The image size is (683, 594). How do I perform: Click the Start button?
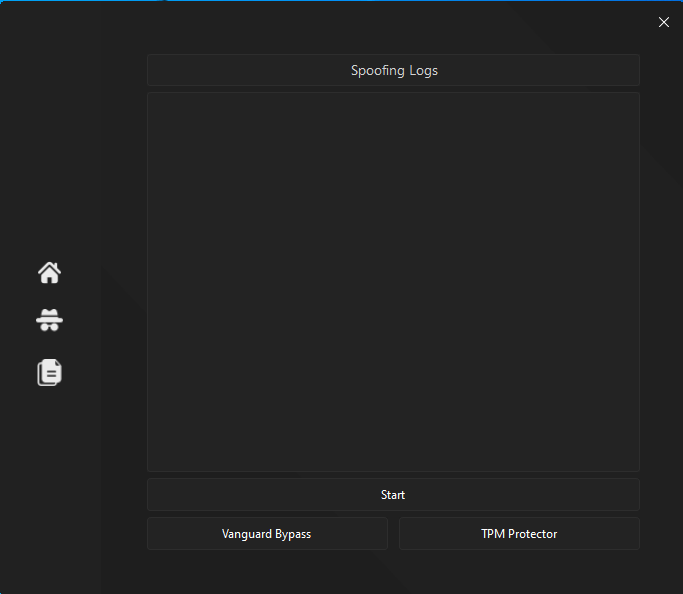[393, 495]
